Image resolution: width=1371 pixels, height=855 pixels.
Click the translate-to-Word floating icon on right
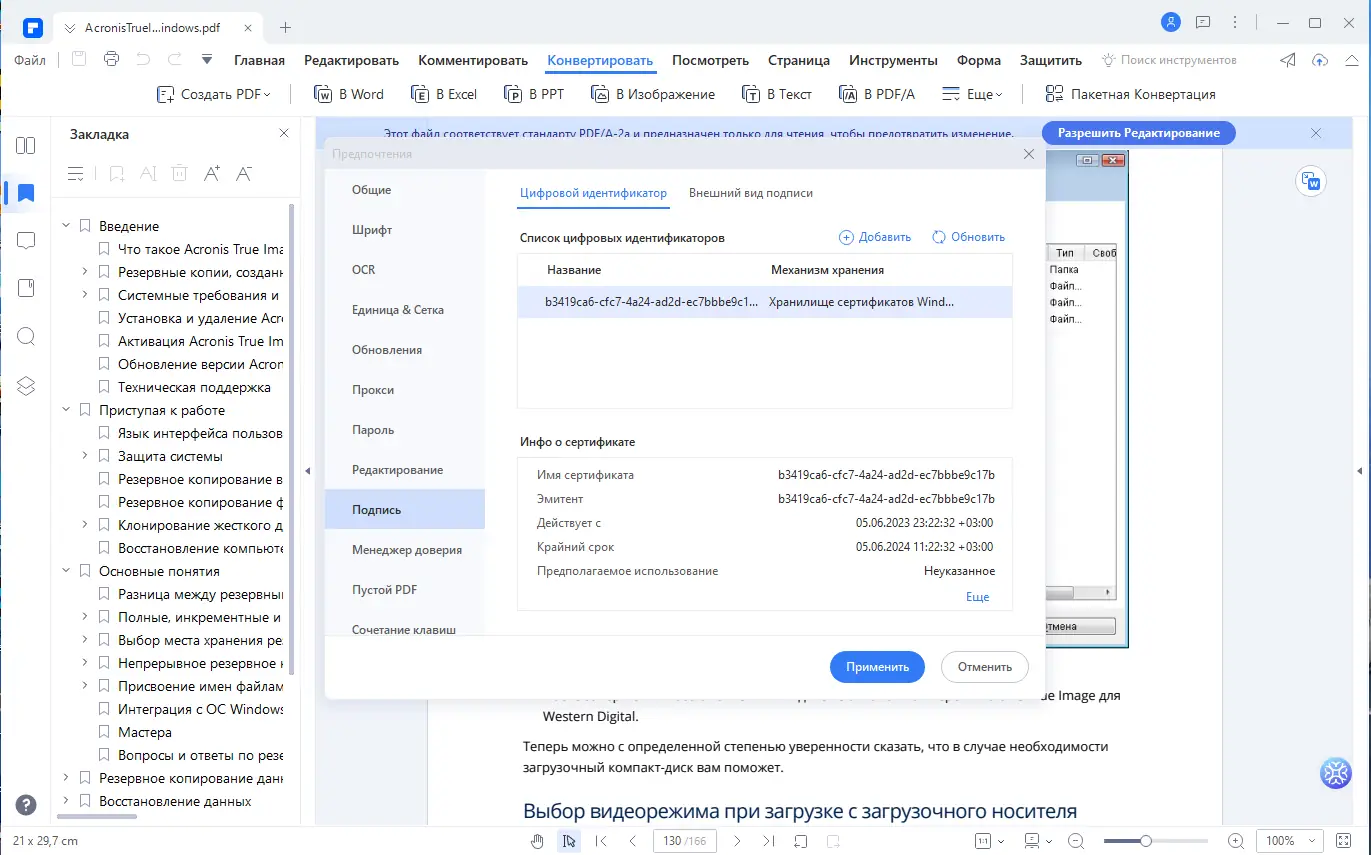1310,181
